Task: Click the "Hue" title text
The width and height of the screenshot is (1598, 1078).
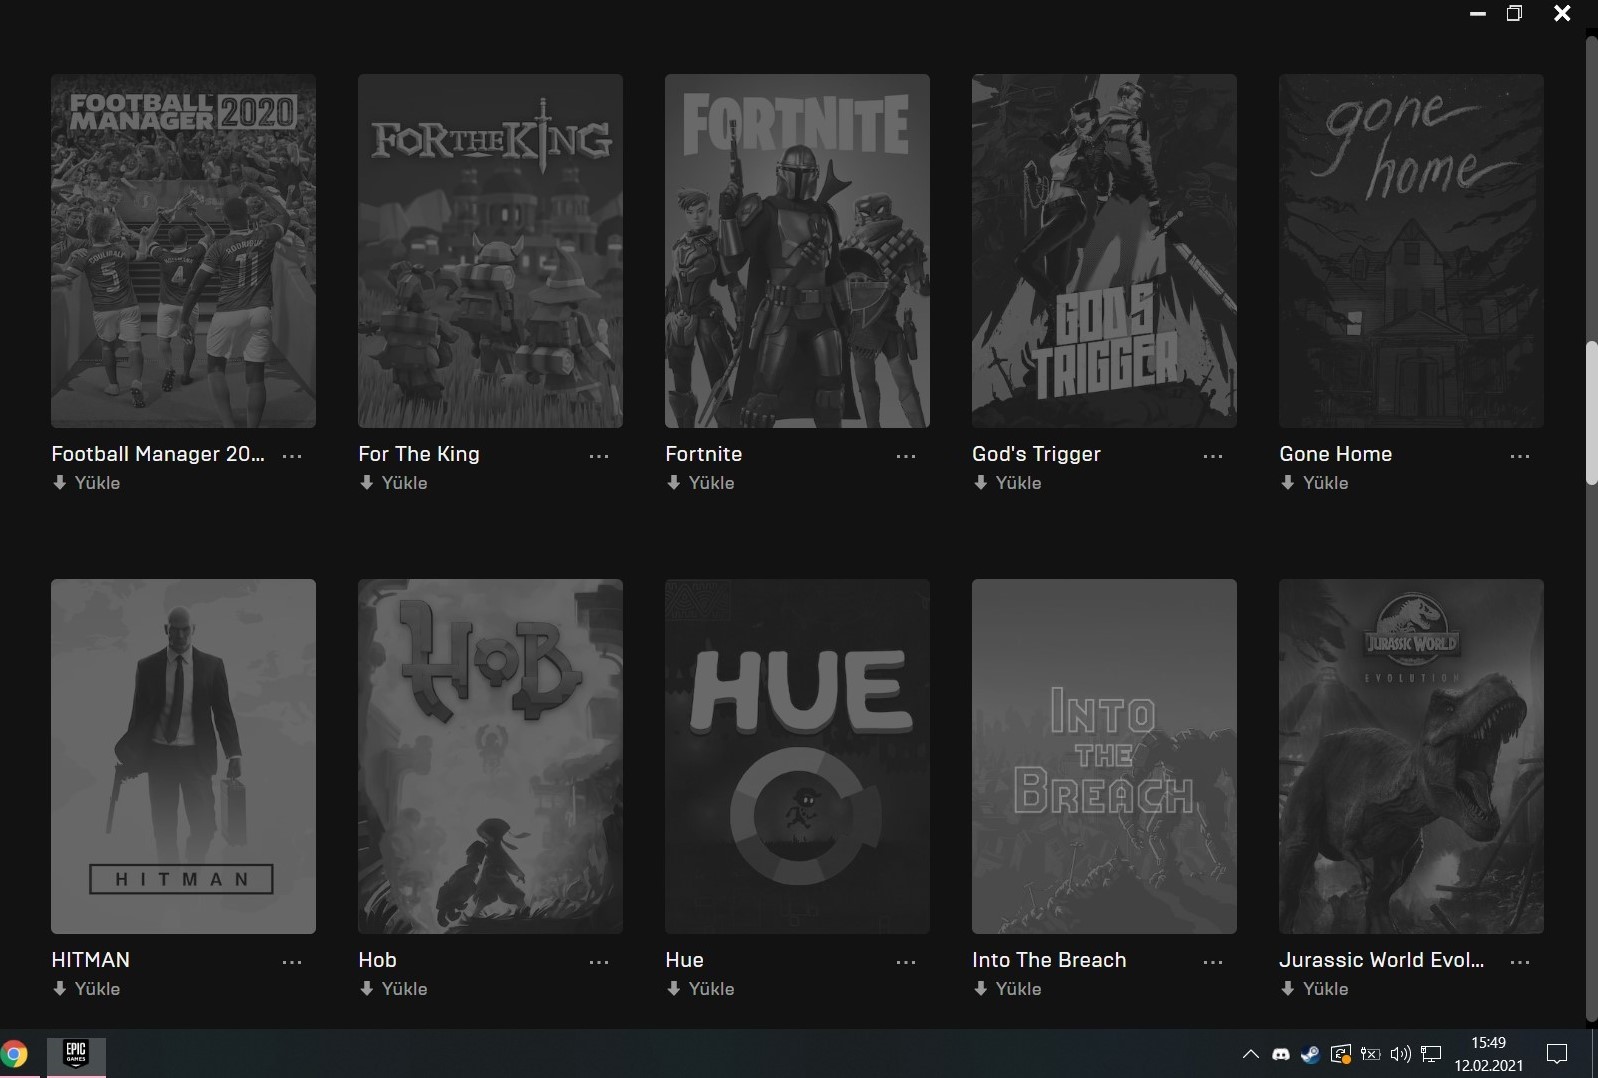Action: tap(684, 960)
